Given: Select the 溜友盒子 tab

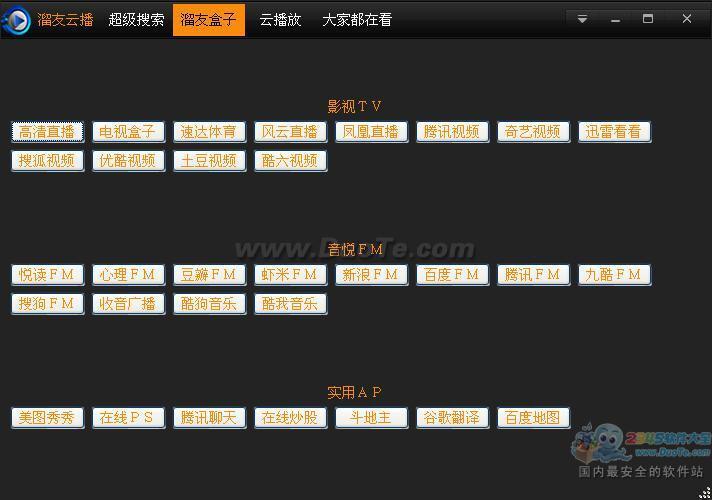Looking at the screenshot, I should (209, 20).
